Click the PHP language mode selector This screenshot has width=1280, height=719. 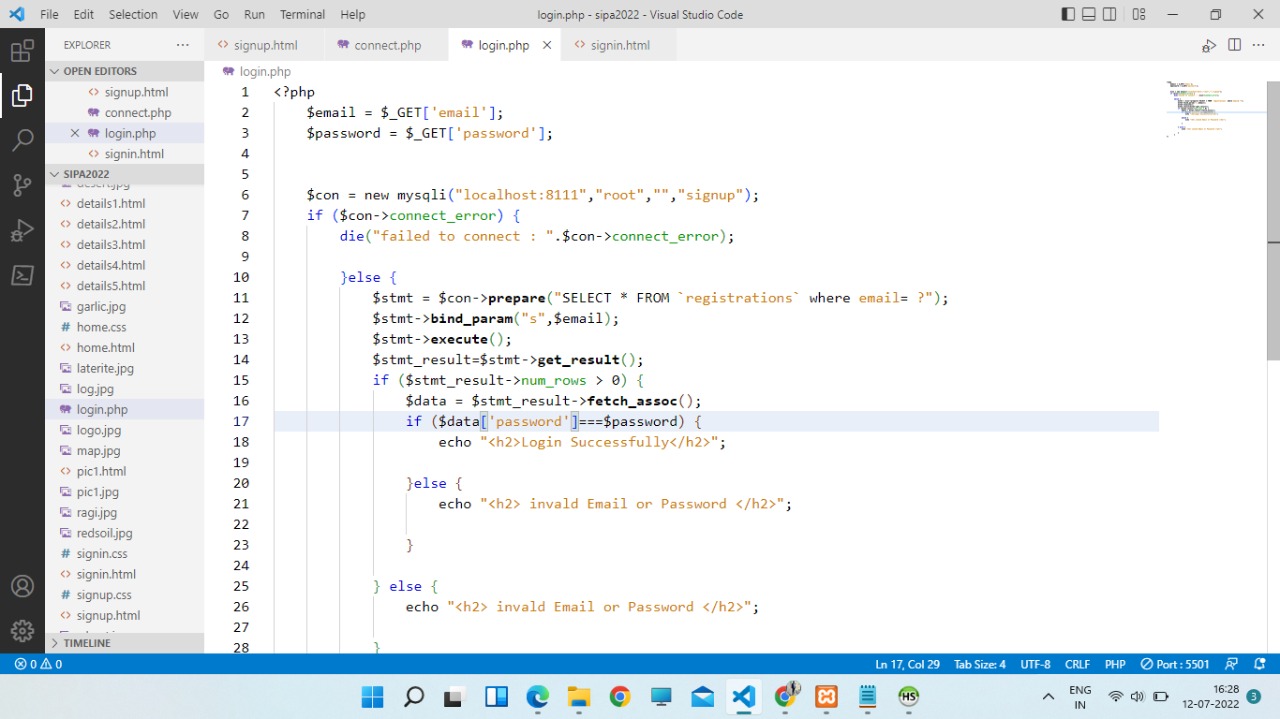click(x=1115, y=664)
